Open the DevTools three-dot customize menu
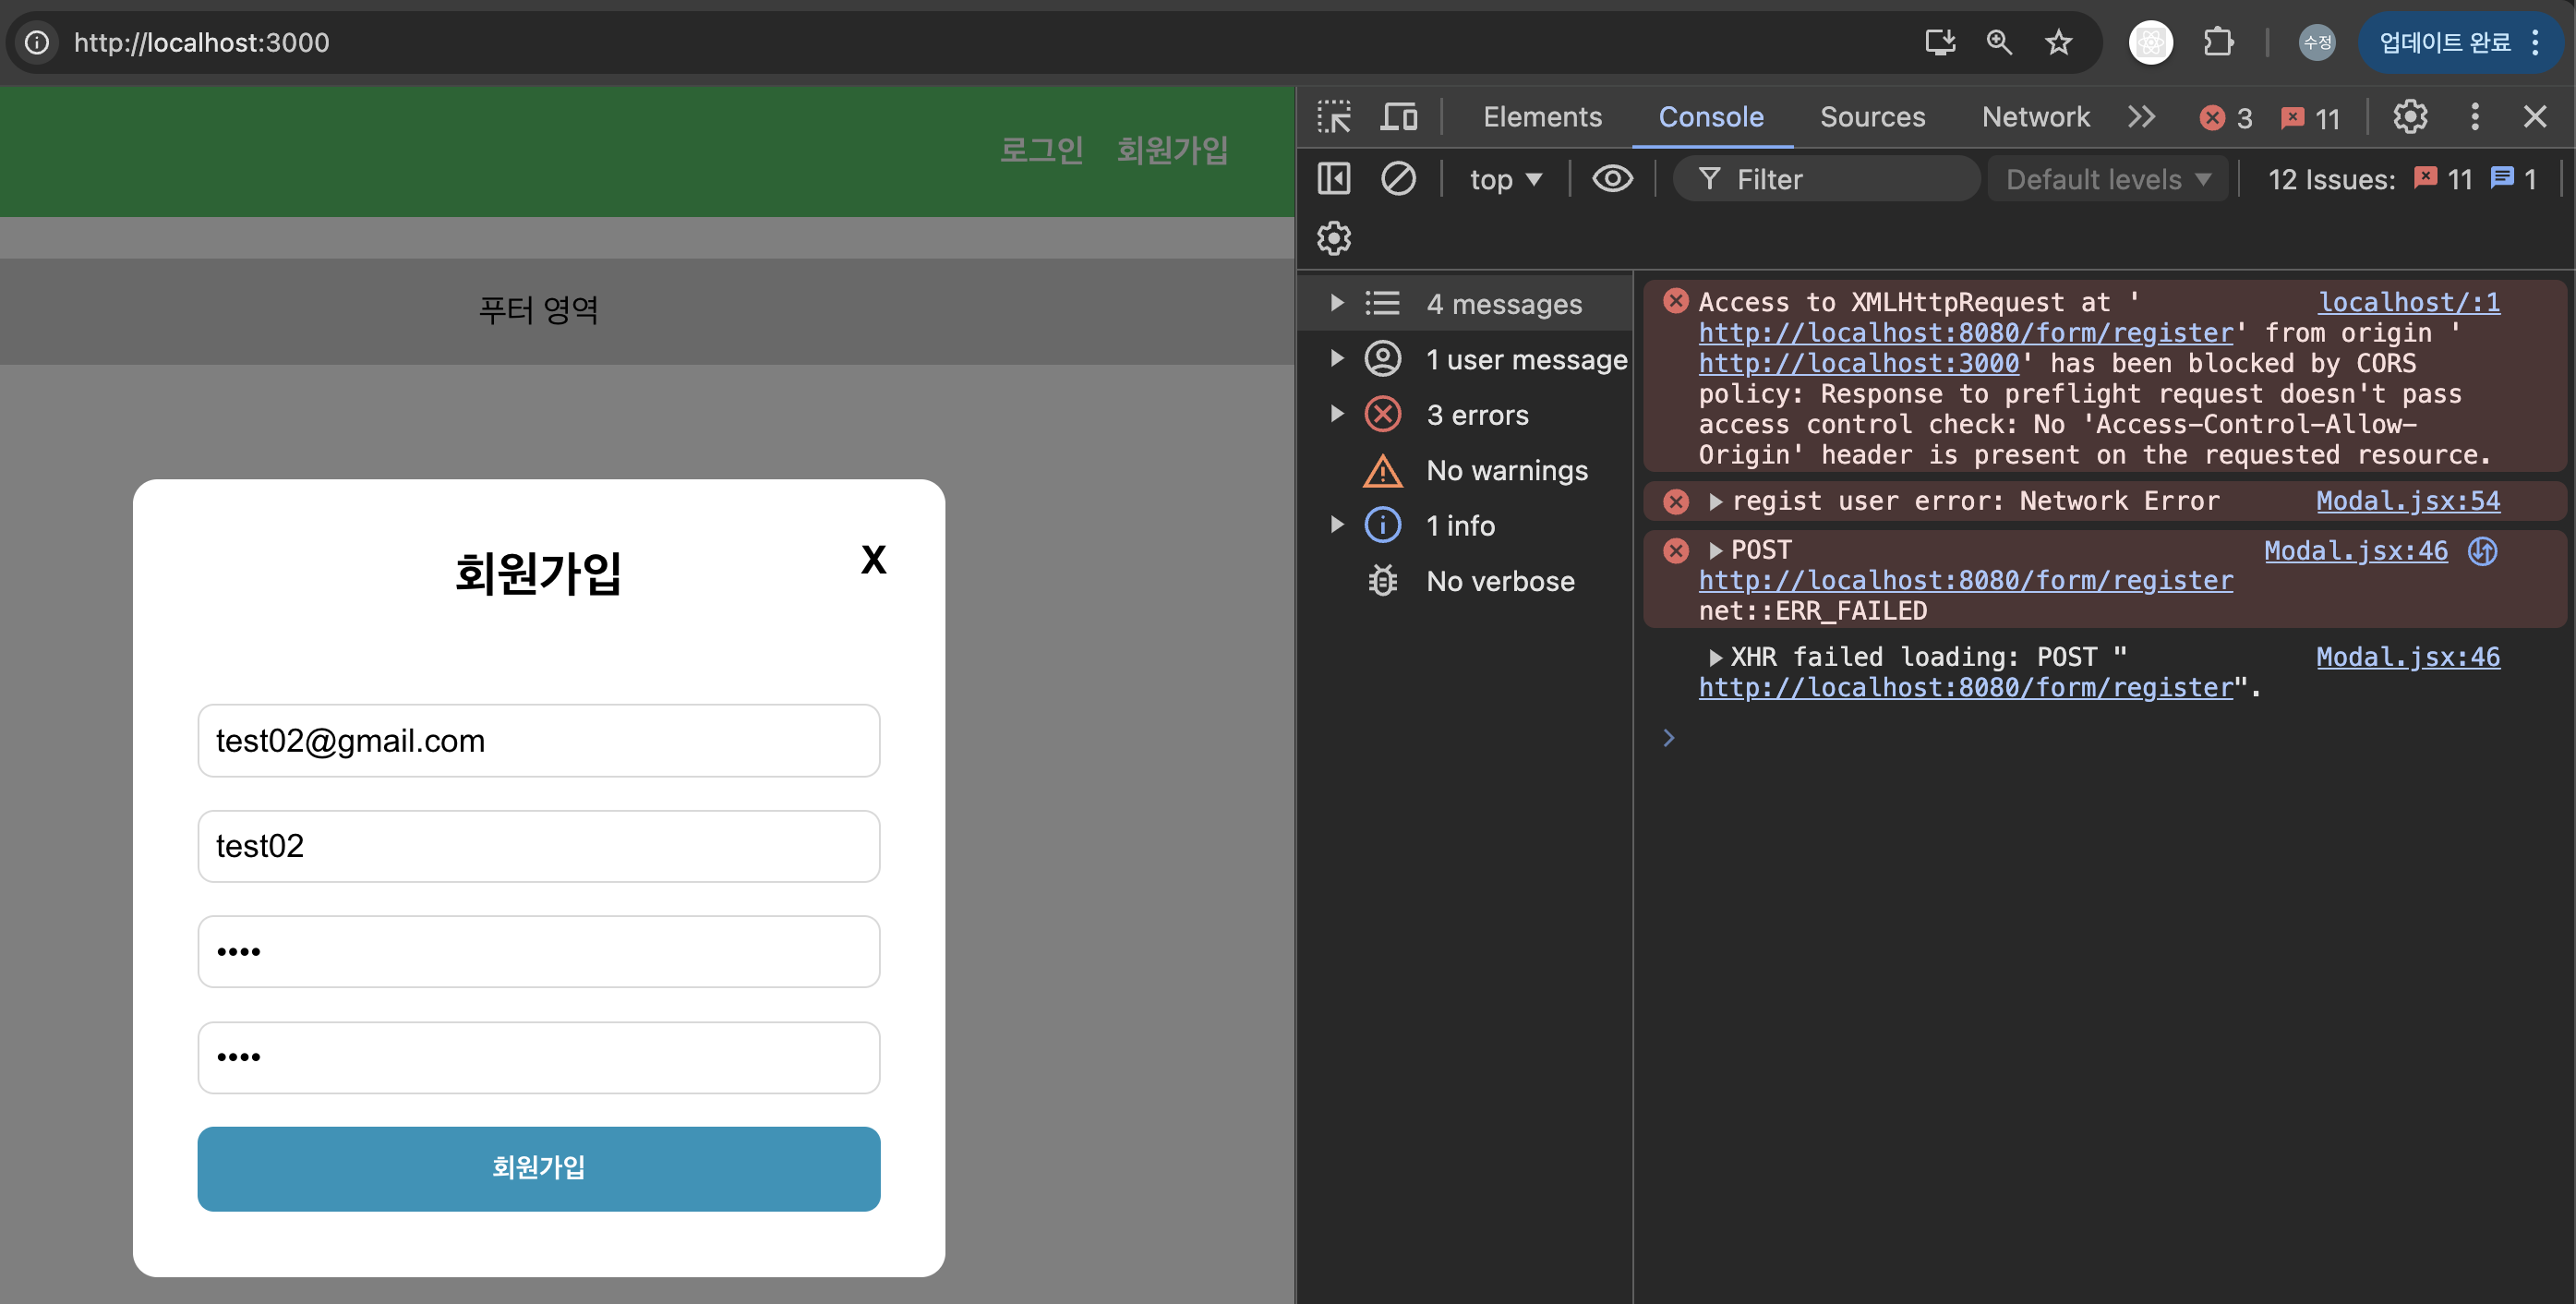The height and width of the screenshot is (1304, 2576). click(2474, 117)
